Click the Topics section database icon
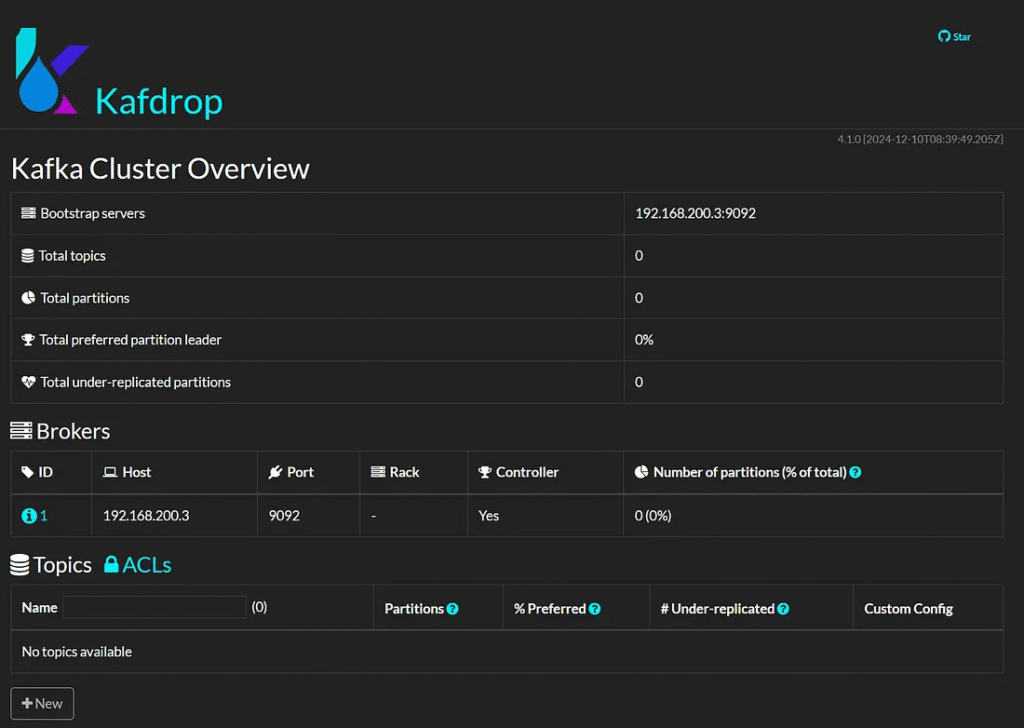 coord(20,565)
